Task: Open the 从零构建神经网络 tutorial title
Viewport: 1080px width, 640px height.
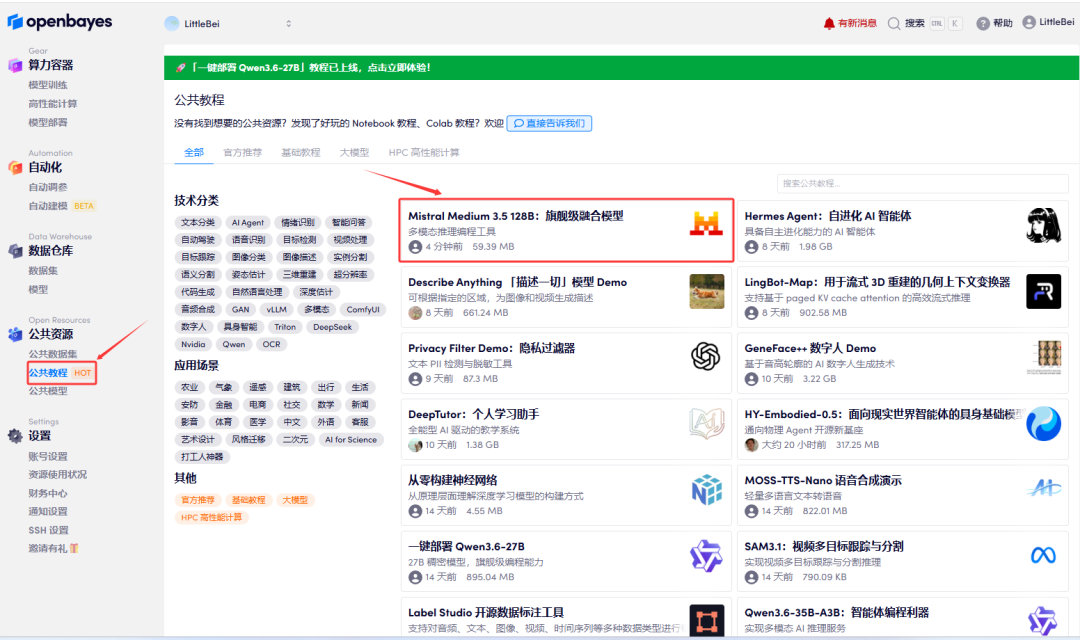Action: pyautogui.click(x=453, y=480)
